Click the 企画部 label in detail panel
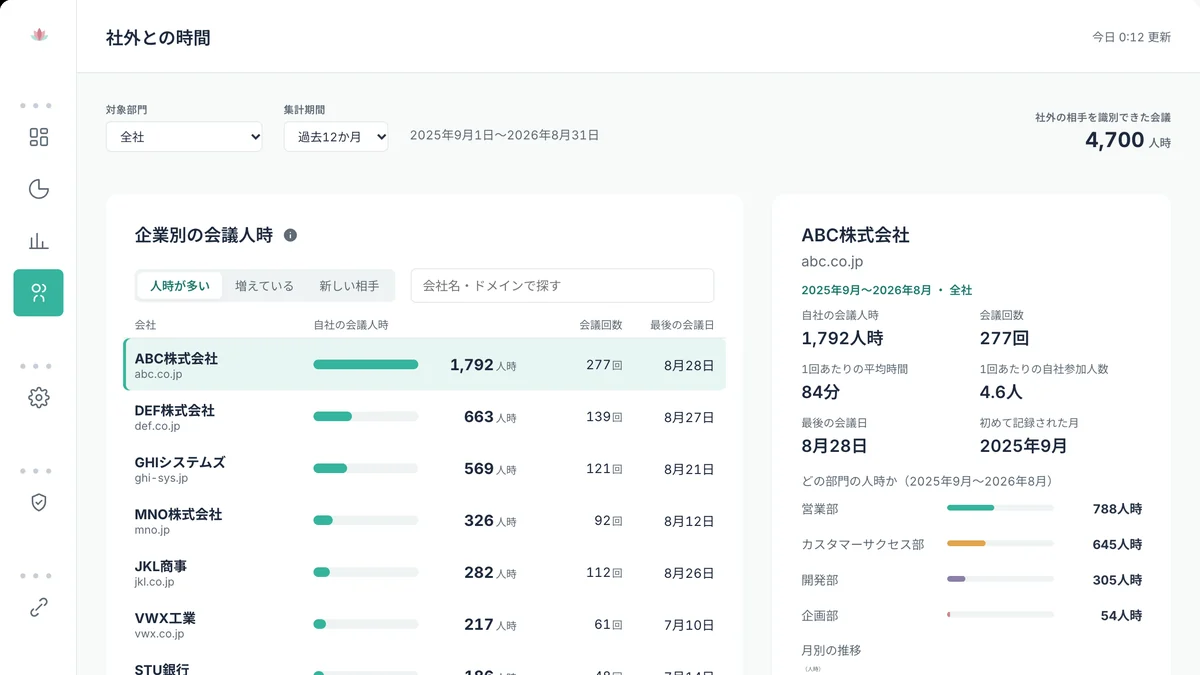The width and height of the screenshot is (1200, 675). pyautogui.click(x=820, y=616)
